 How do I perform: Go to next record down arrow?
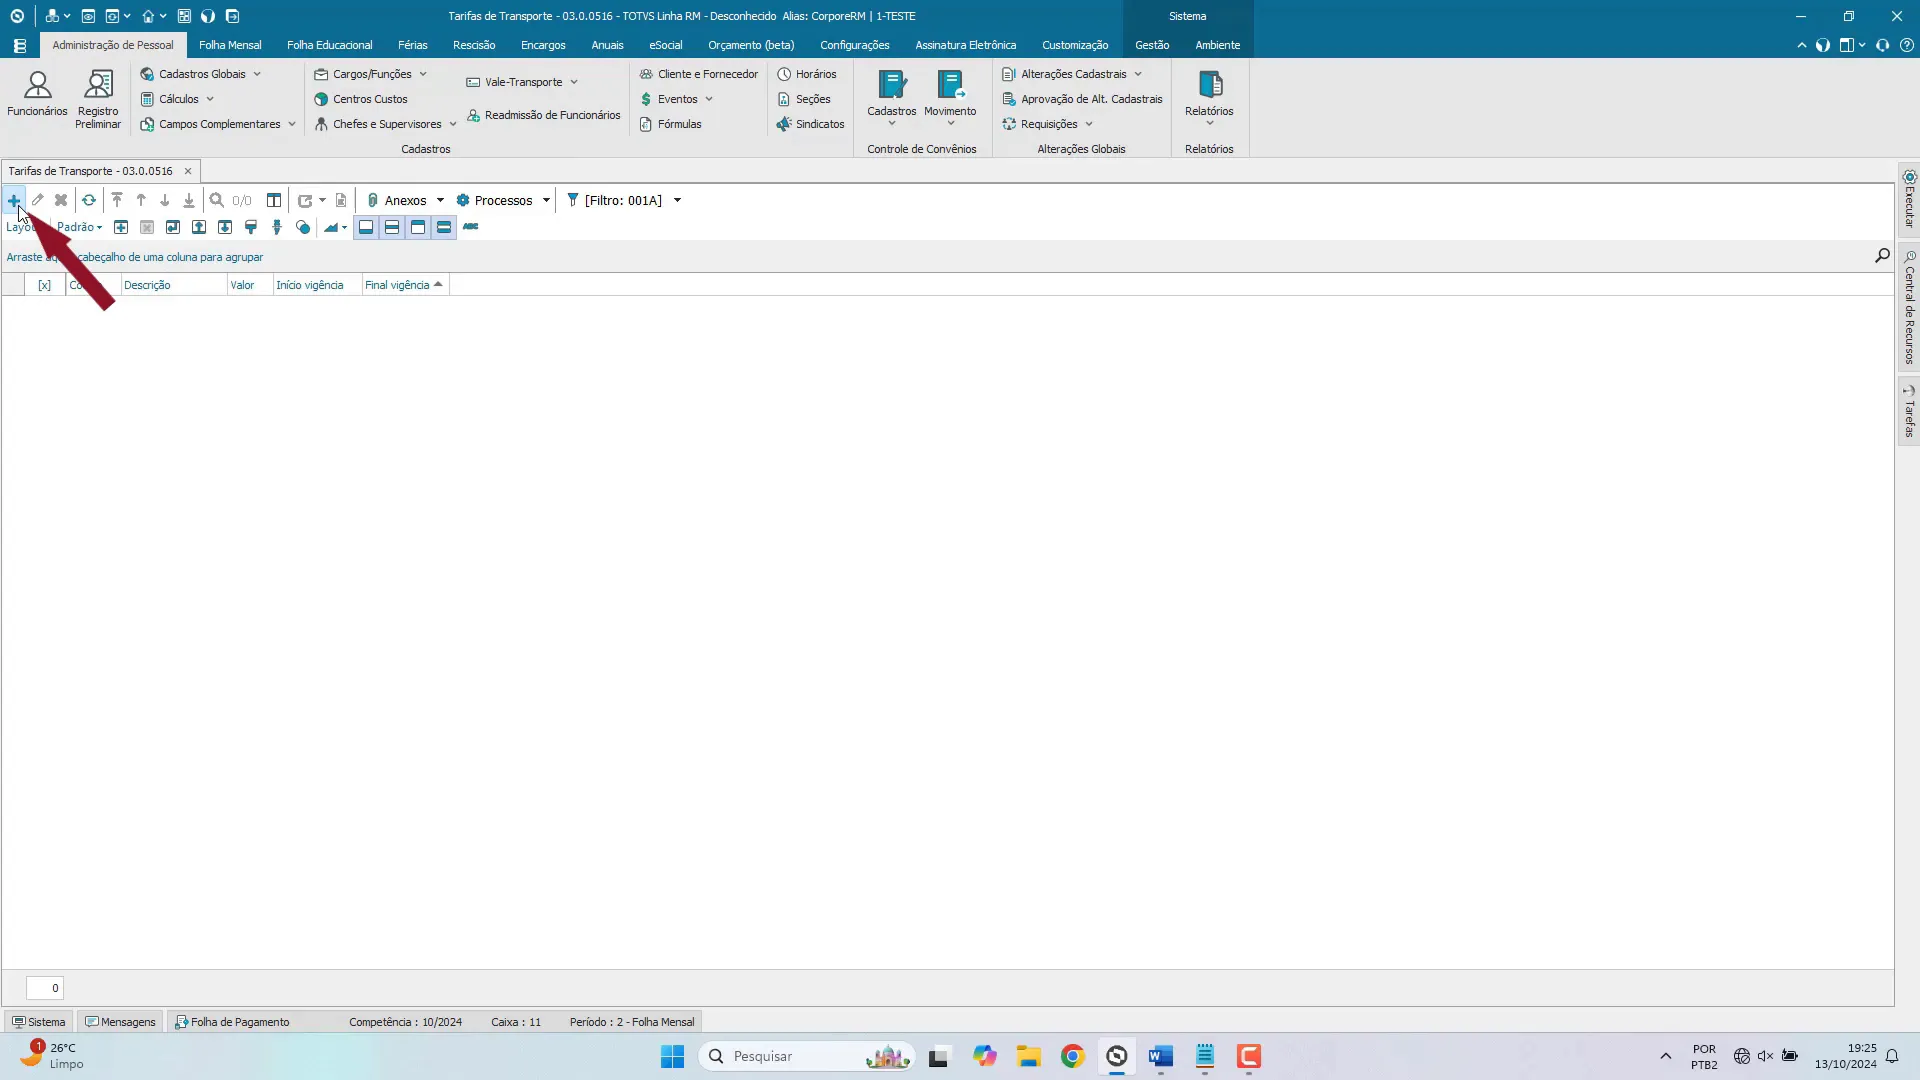point(165,200)
